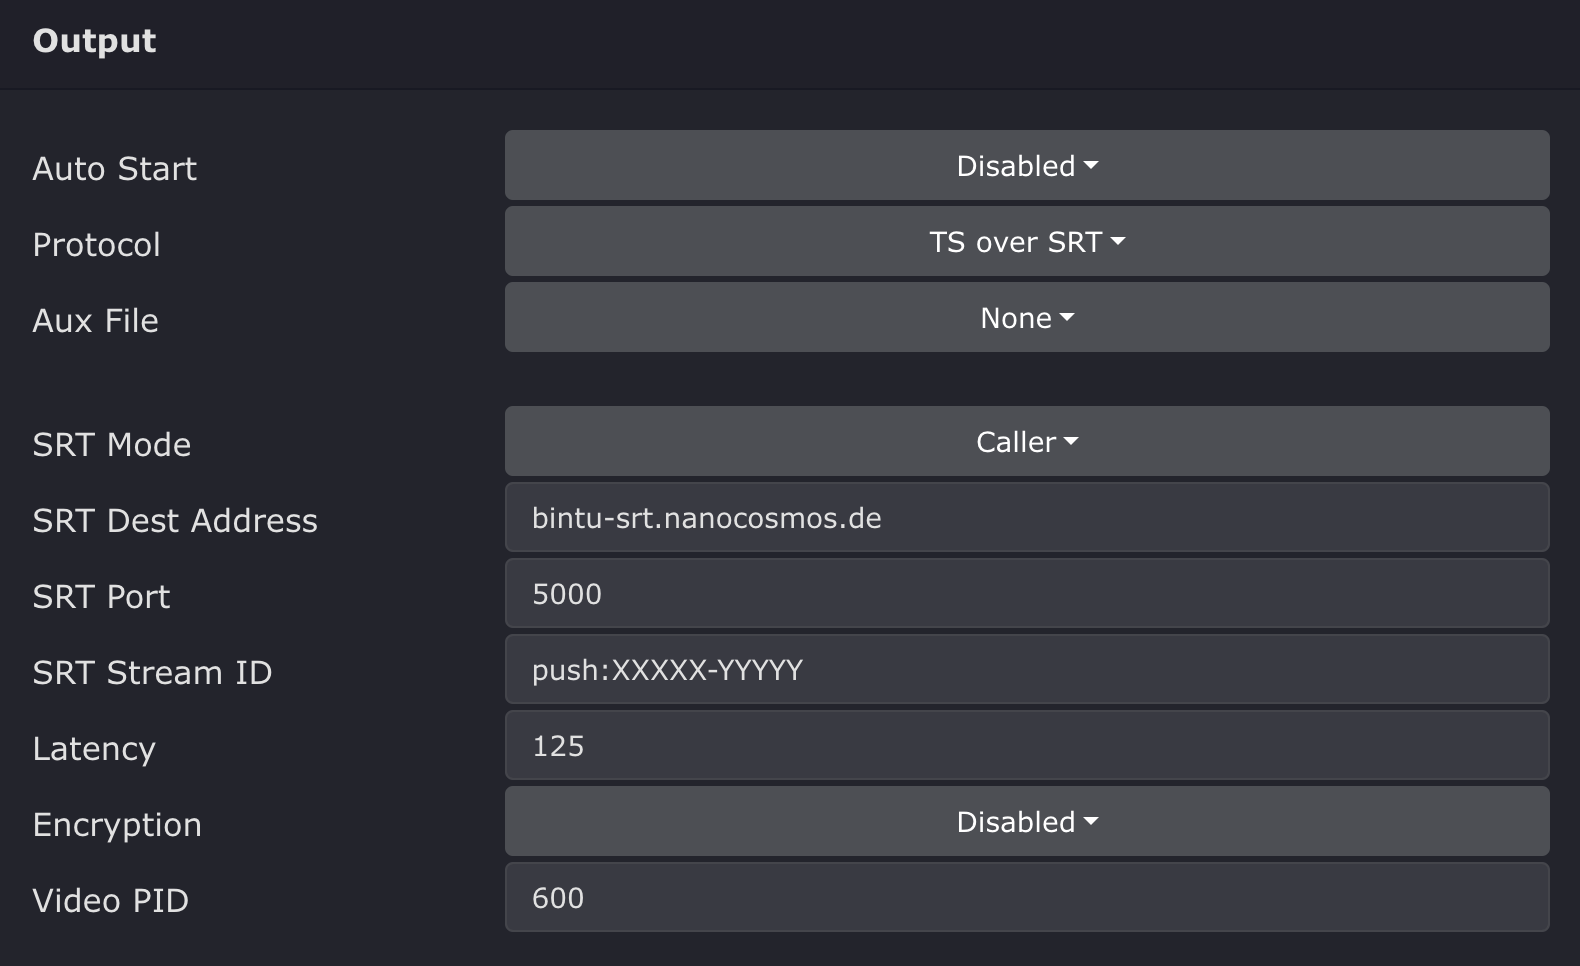Open the Auto Start dropdown

[1027, 166]
